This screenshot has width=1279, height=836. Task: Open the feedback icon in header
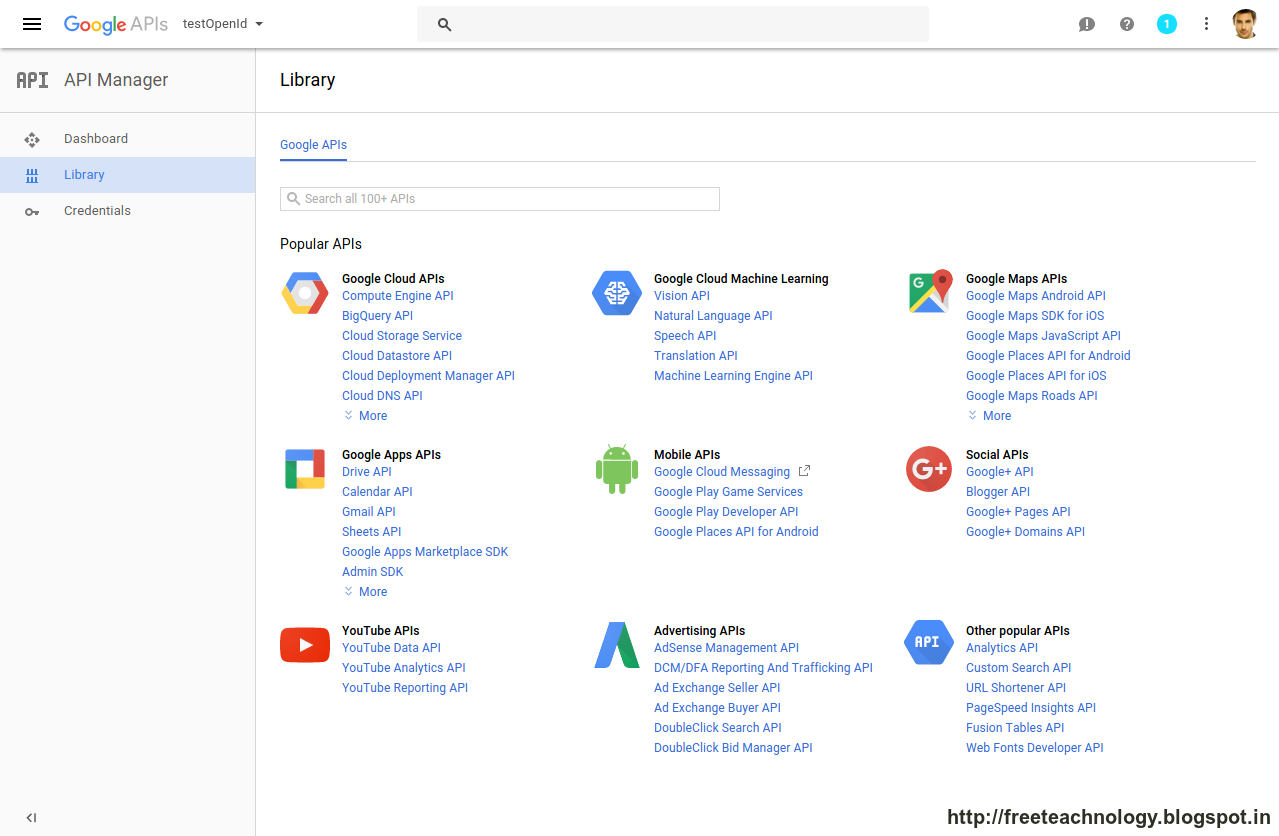[x=1087, y=24]
